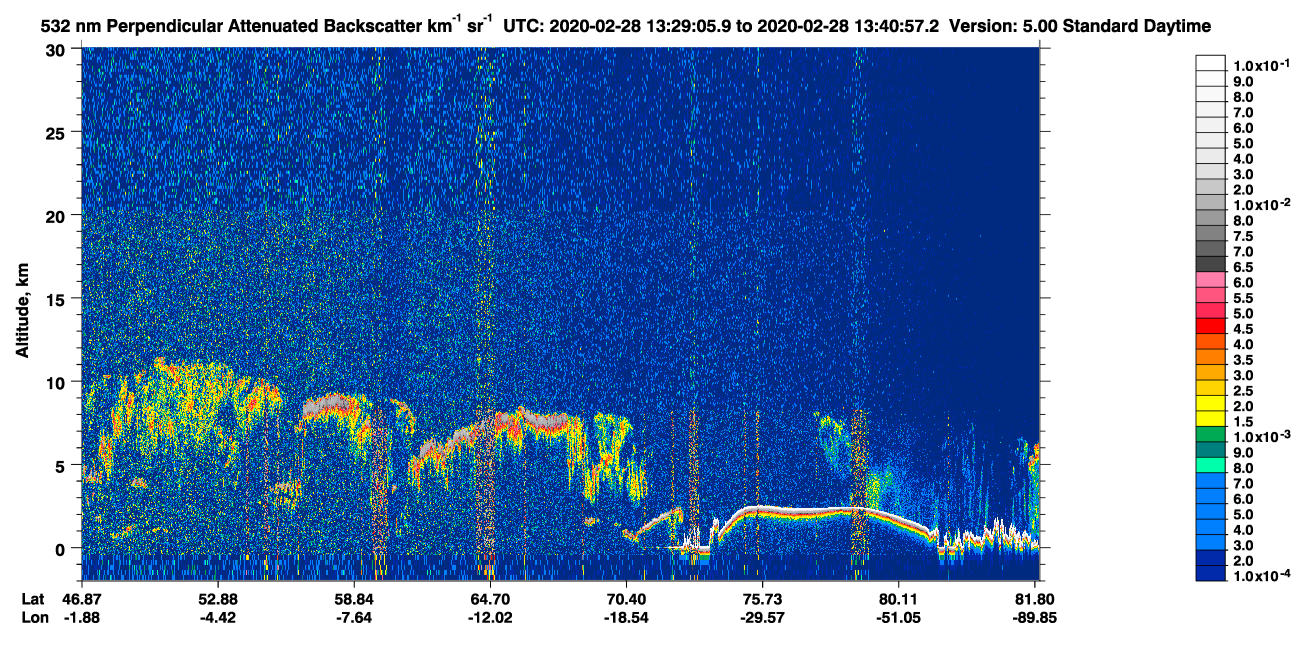
Task: Click the '5.5' colorbar label
Action: (1243, 298)
